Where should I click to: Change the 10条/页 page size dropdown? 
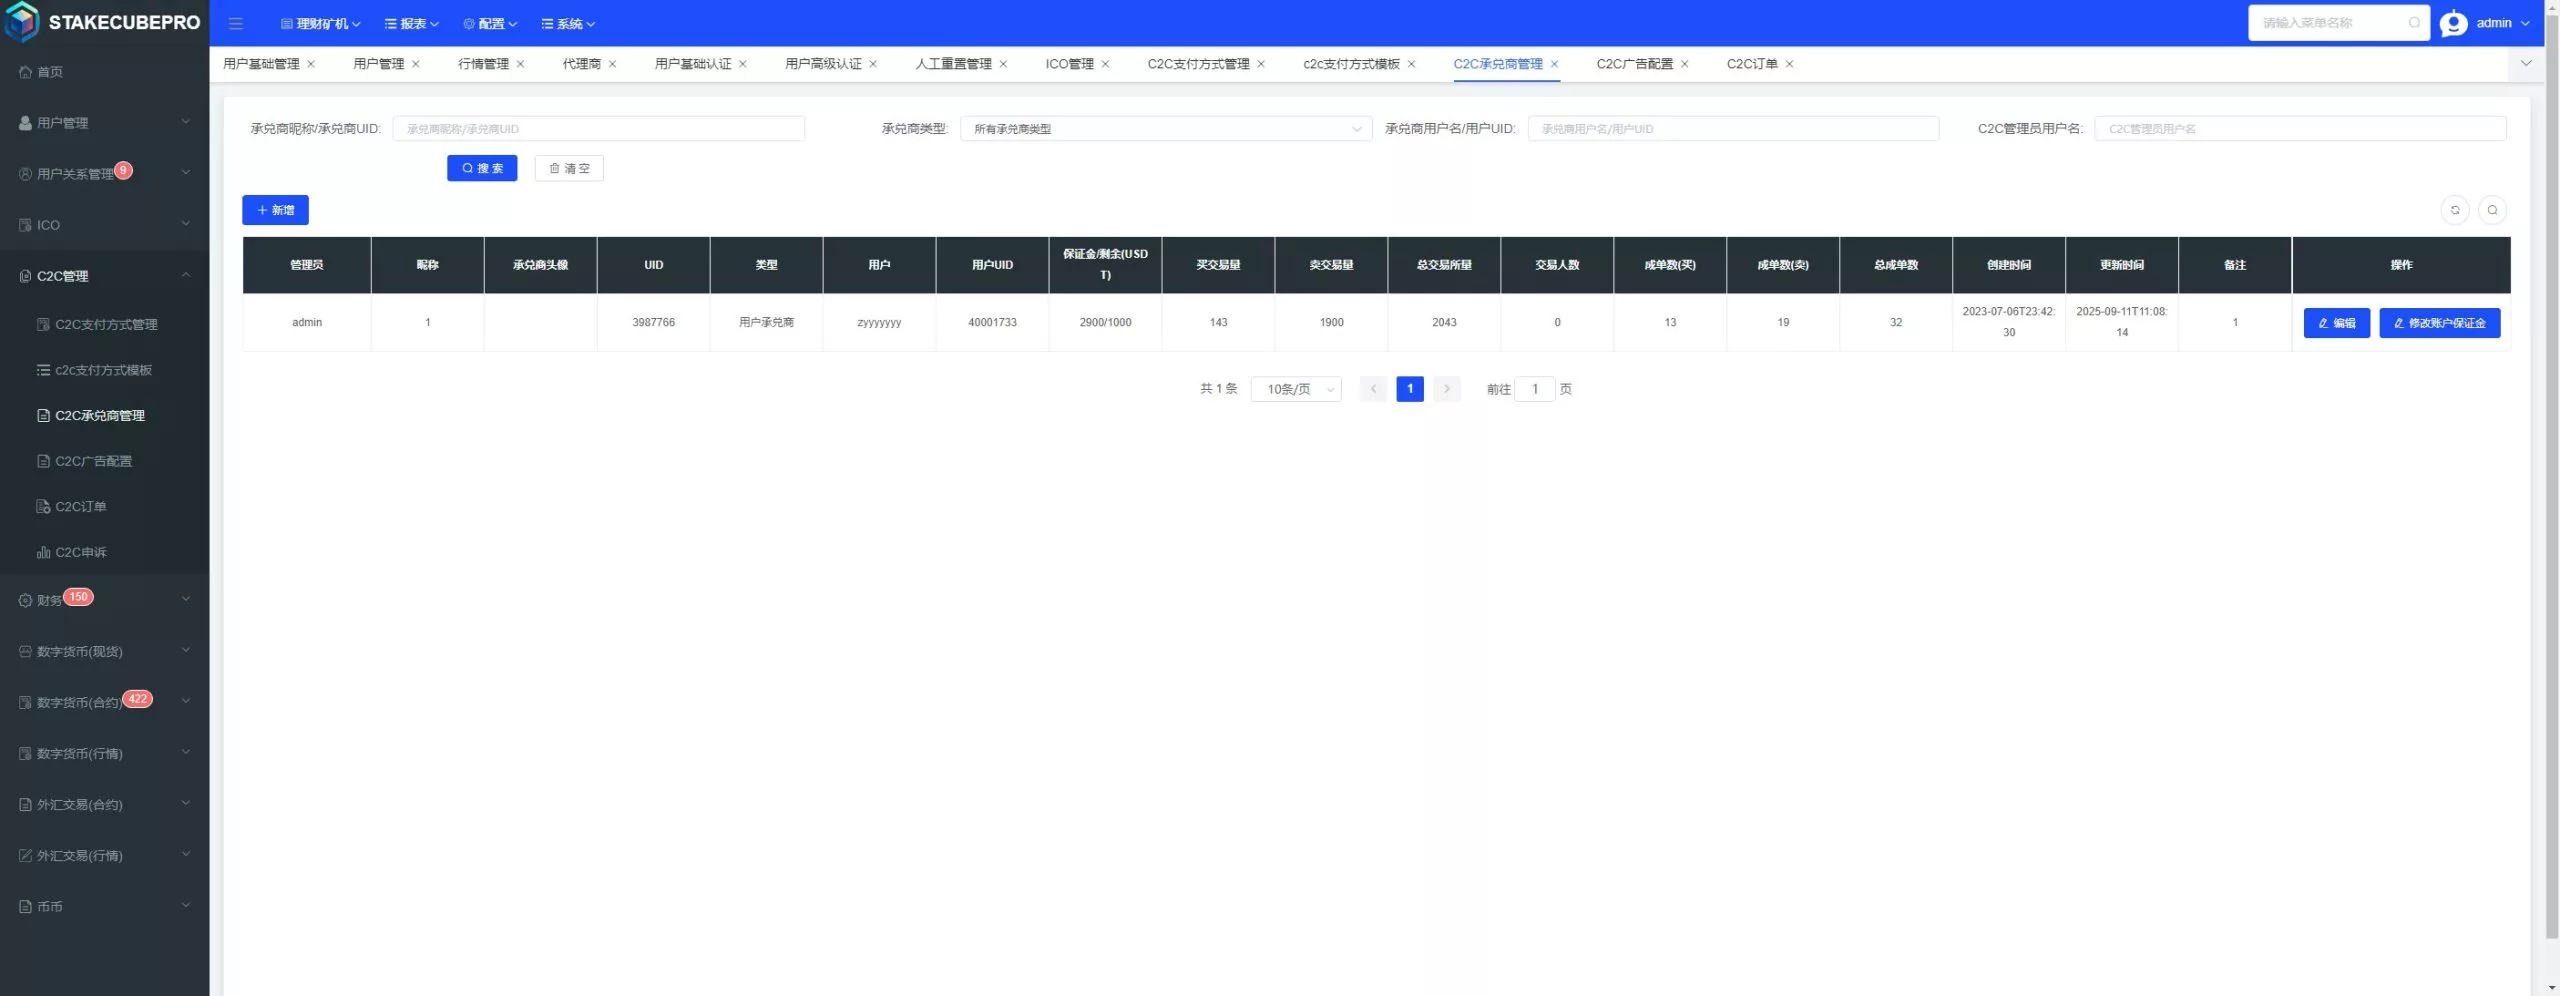point(1296,389)
